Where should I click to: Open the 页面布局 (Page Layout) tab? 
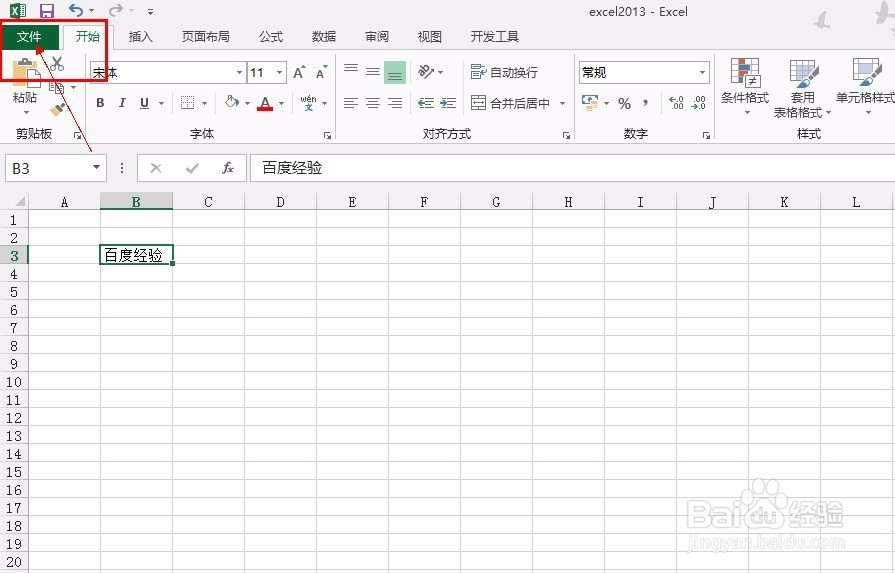point(205,37)
